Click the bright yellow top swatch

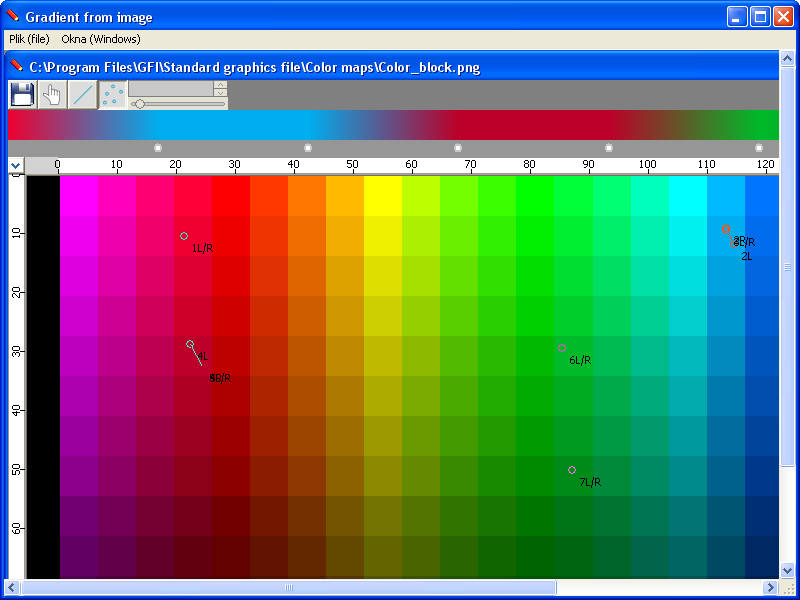point(383,196)
